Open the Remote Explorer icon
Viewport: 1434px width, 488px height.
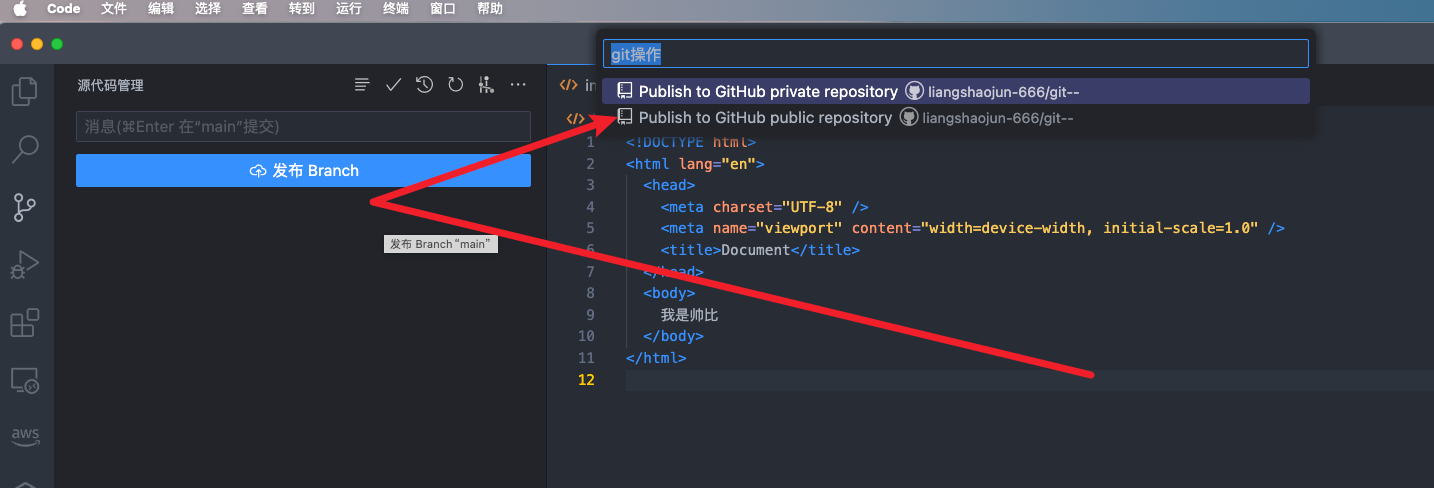25,381
